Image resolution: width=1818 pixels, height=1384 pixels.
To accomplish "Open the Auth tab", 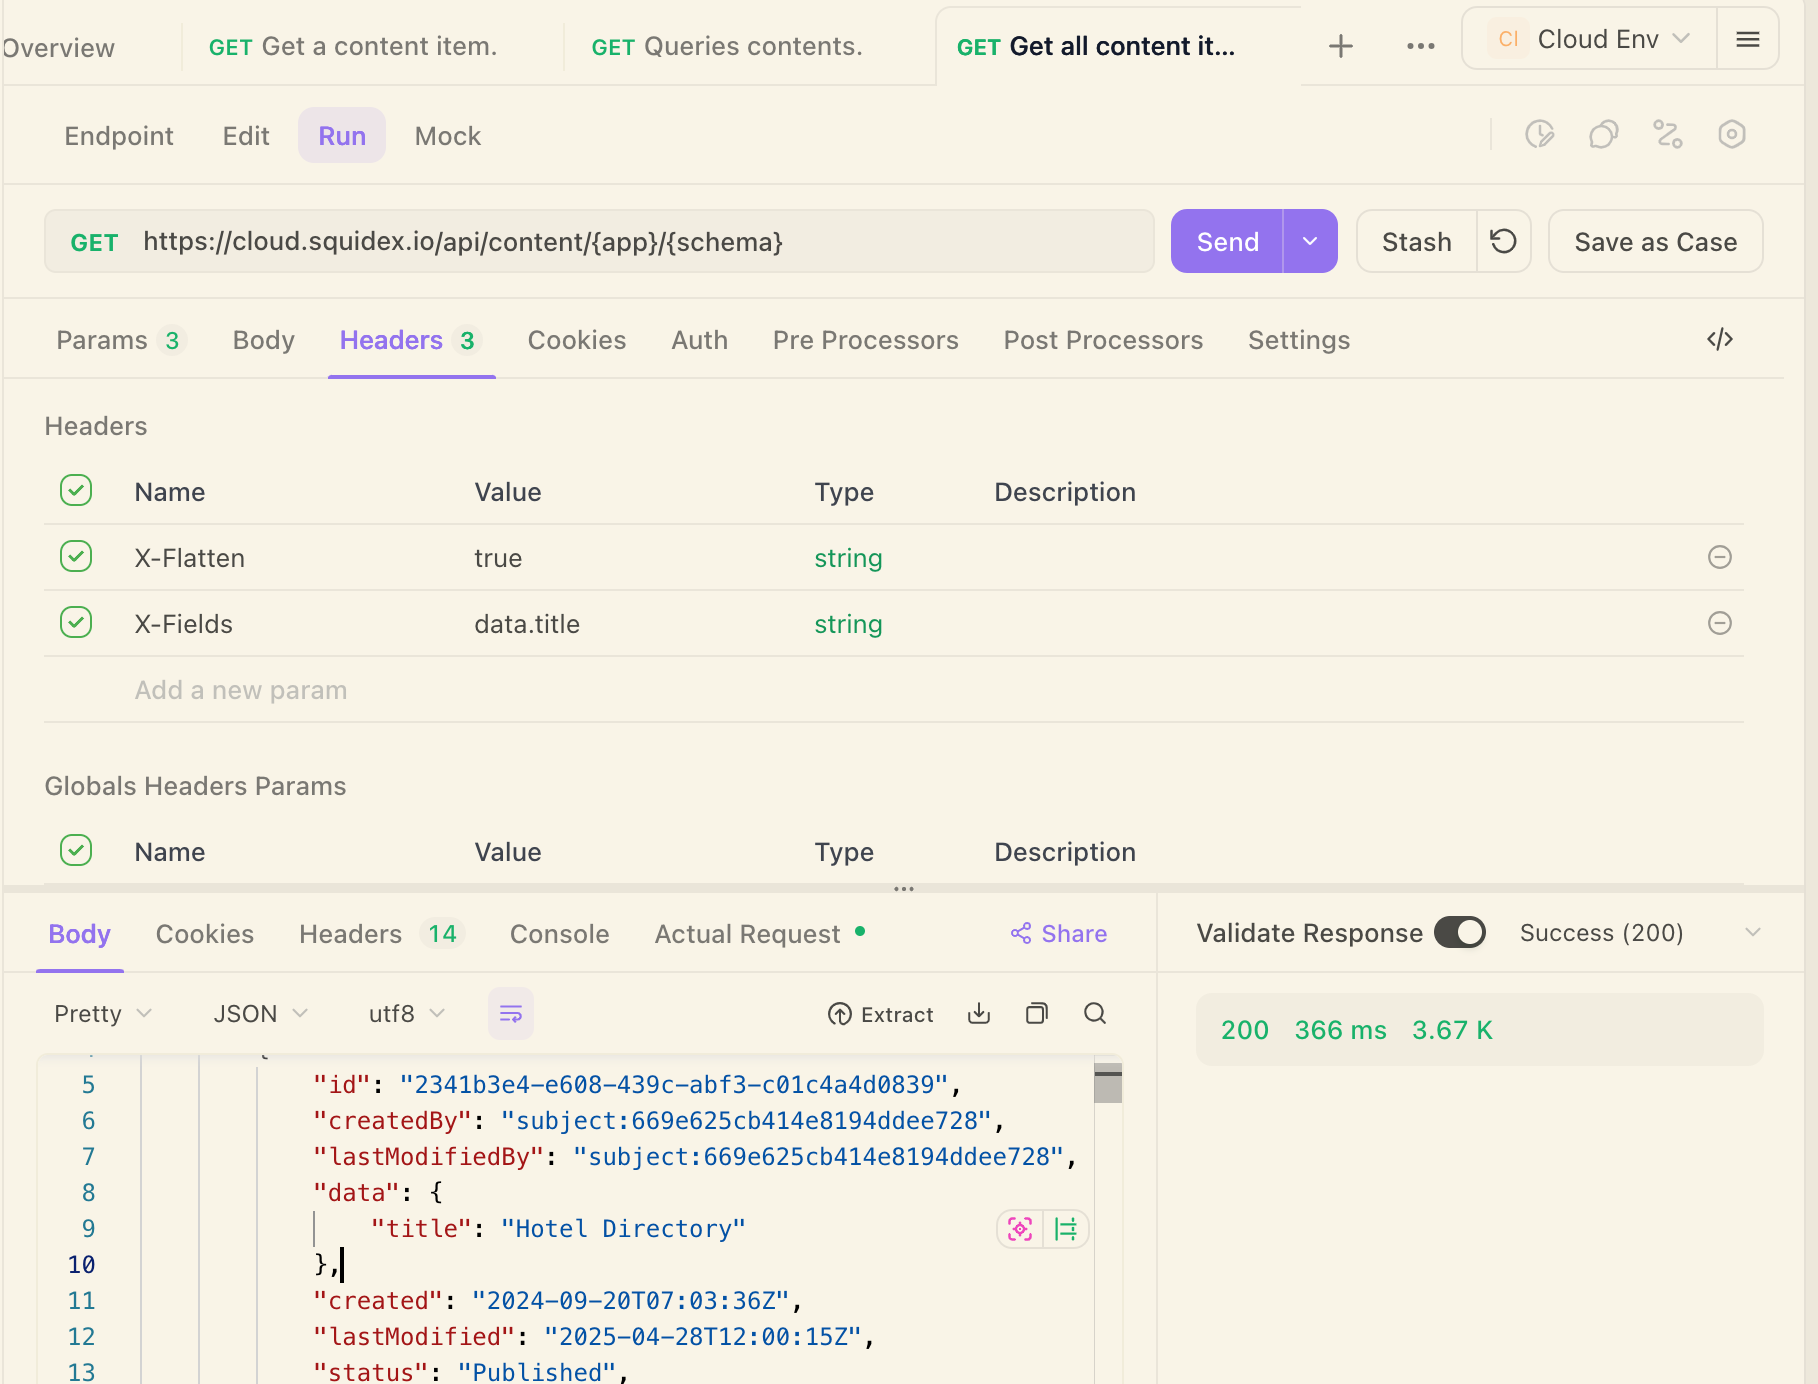I will tap(700, 341).
